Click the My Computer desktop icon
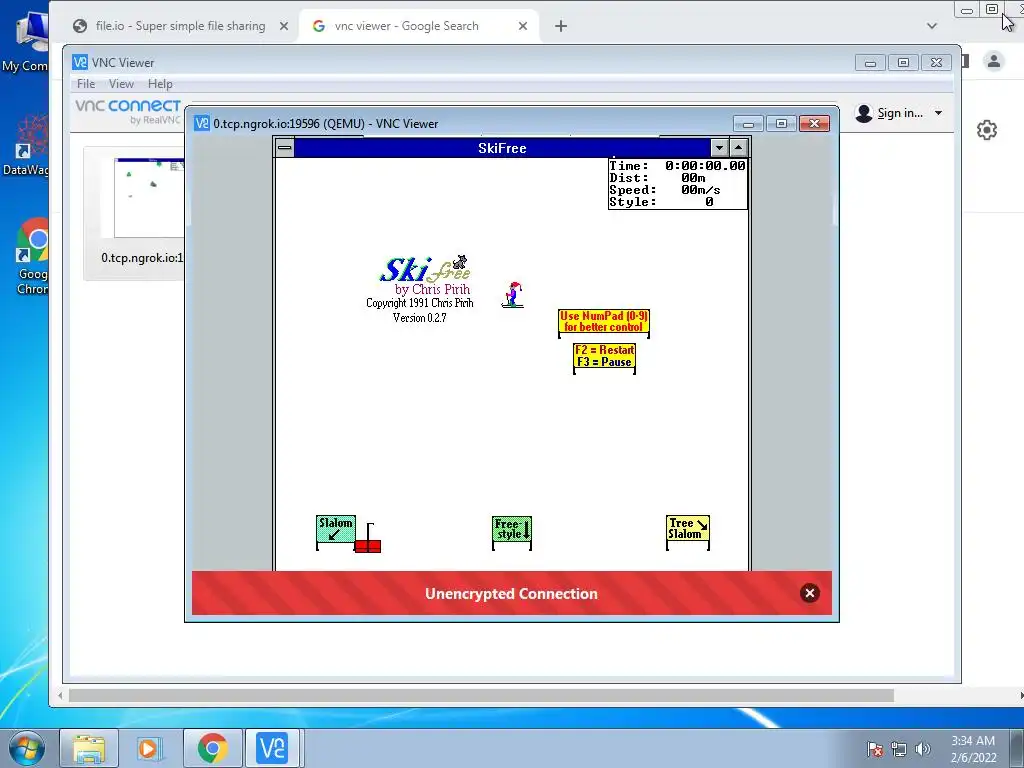1024x768 pixels. click(27, 40)
